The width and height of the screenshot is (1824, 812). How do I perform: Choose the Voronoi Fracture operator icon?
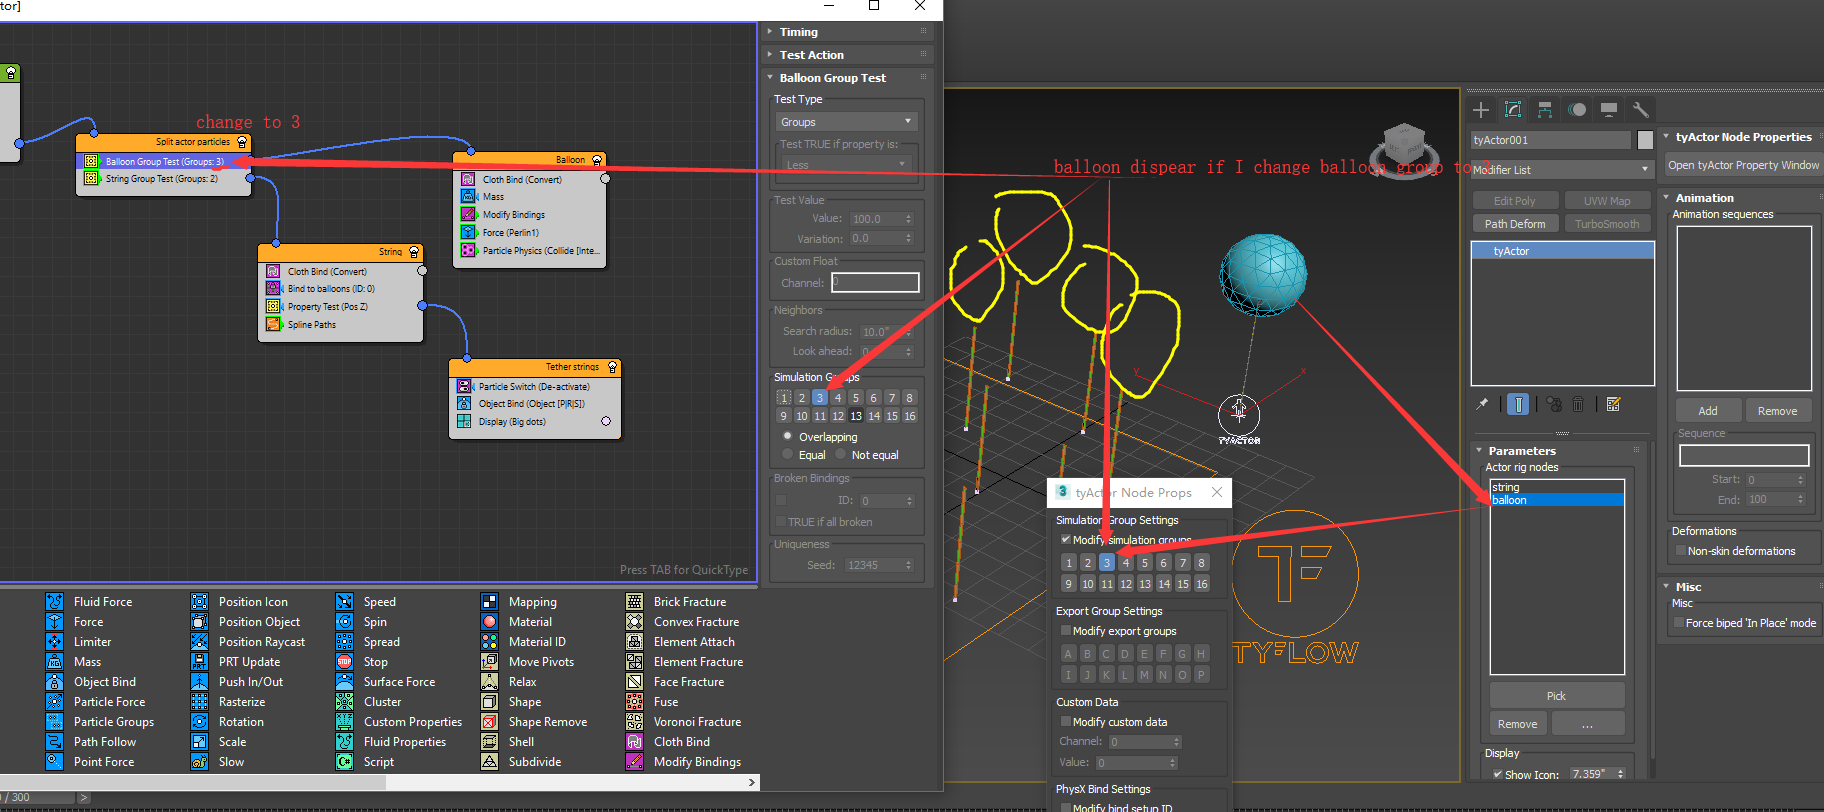pyautogui.click(x=634, y=722)
